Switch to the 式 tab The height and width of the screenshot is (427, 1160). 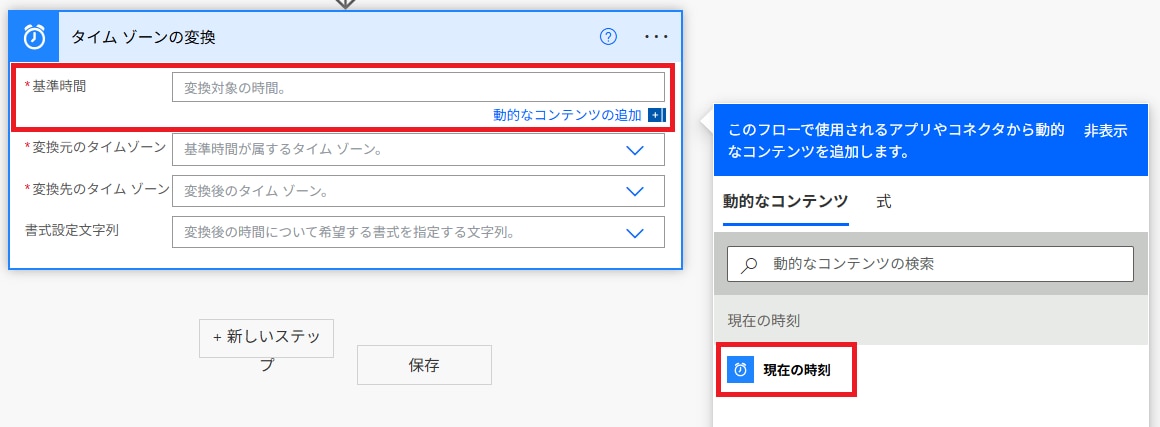tap(883, 202)
